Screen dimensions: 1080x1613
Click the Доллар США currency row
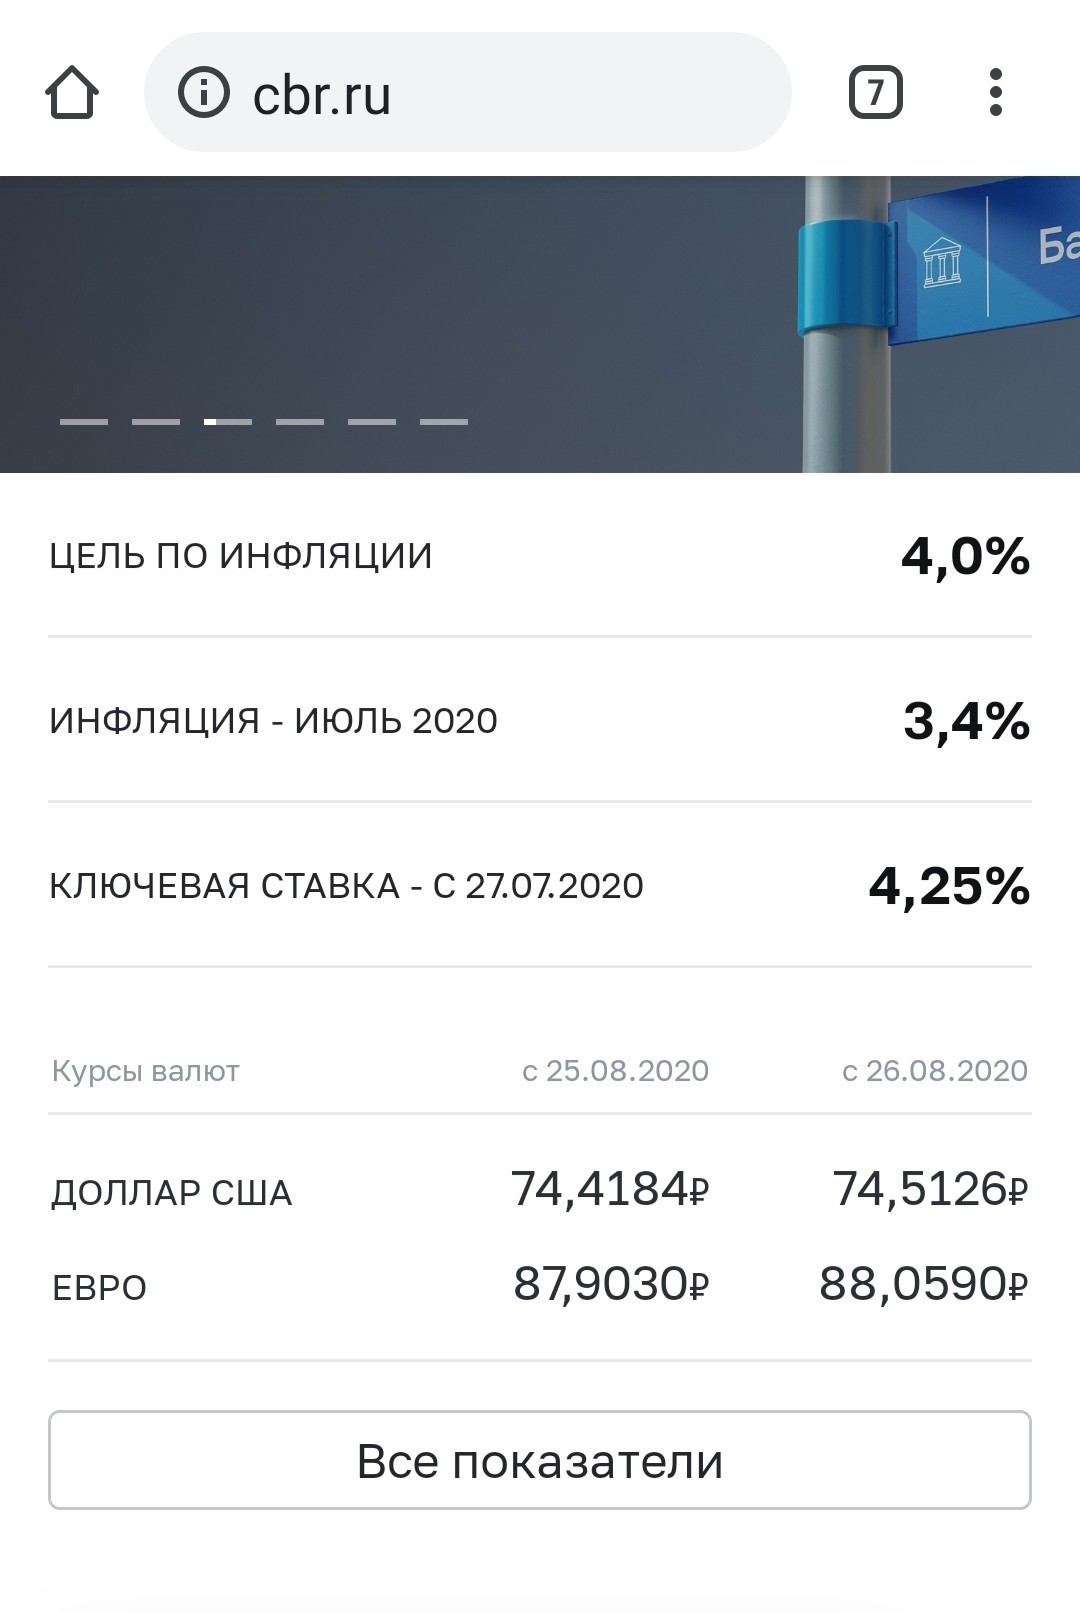click(540, 1190)
